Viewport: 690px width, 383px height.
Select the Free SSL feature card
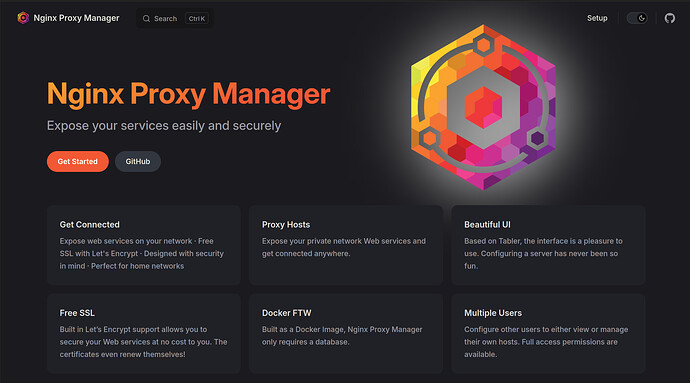coord(143,334)
